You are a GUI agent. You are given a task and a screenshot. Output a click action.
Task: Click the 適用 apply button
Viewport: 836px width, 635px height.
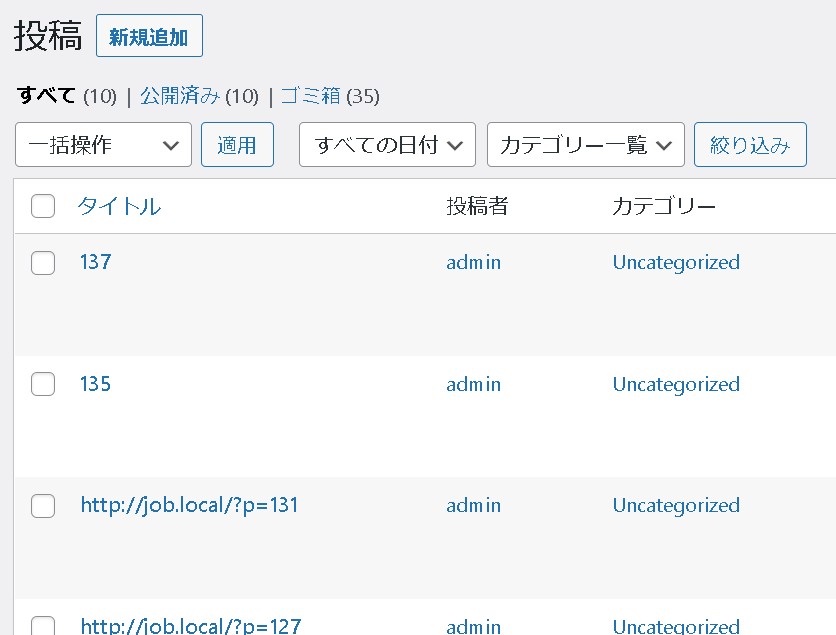(237, 144)
